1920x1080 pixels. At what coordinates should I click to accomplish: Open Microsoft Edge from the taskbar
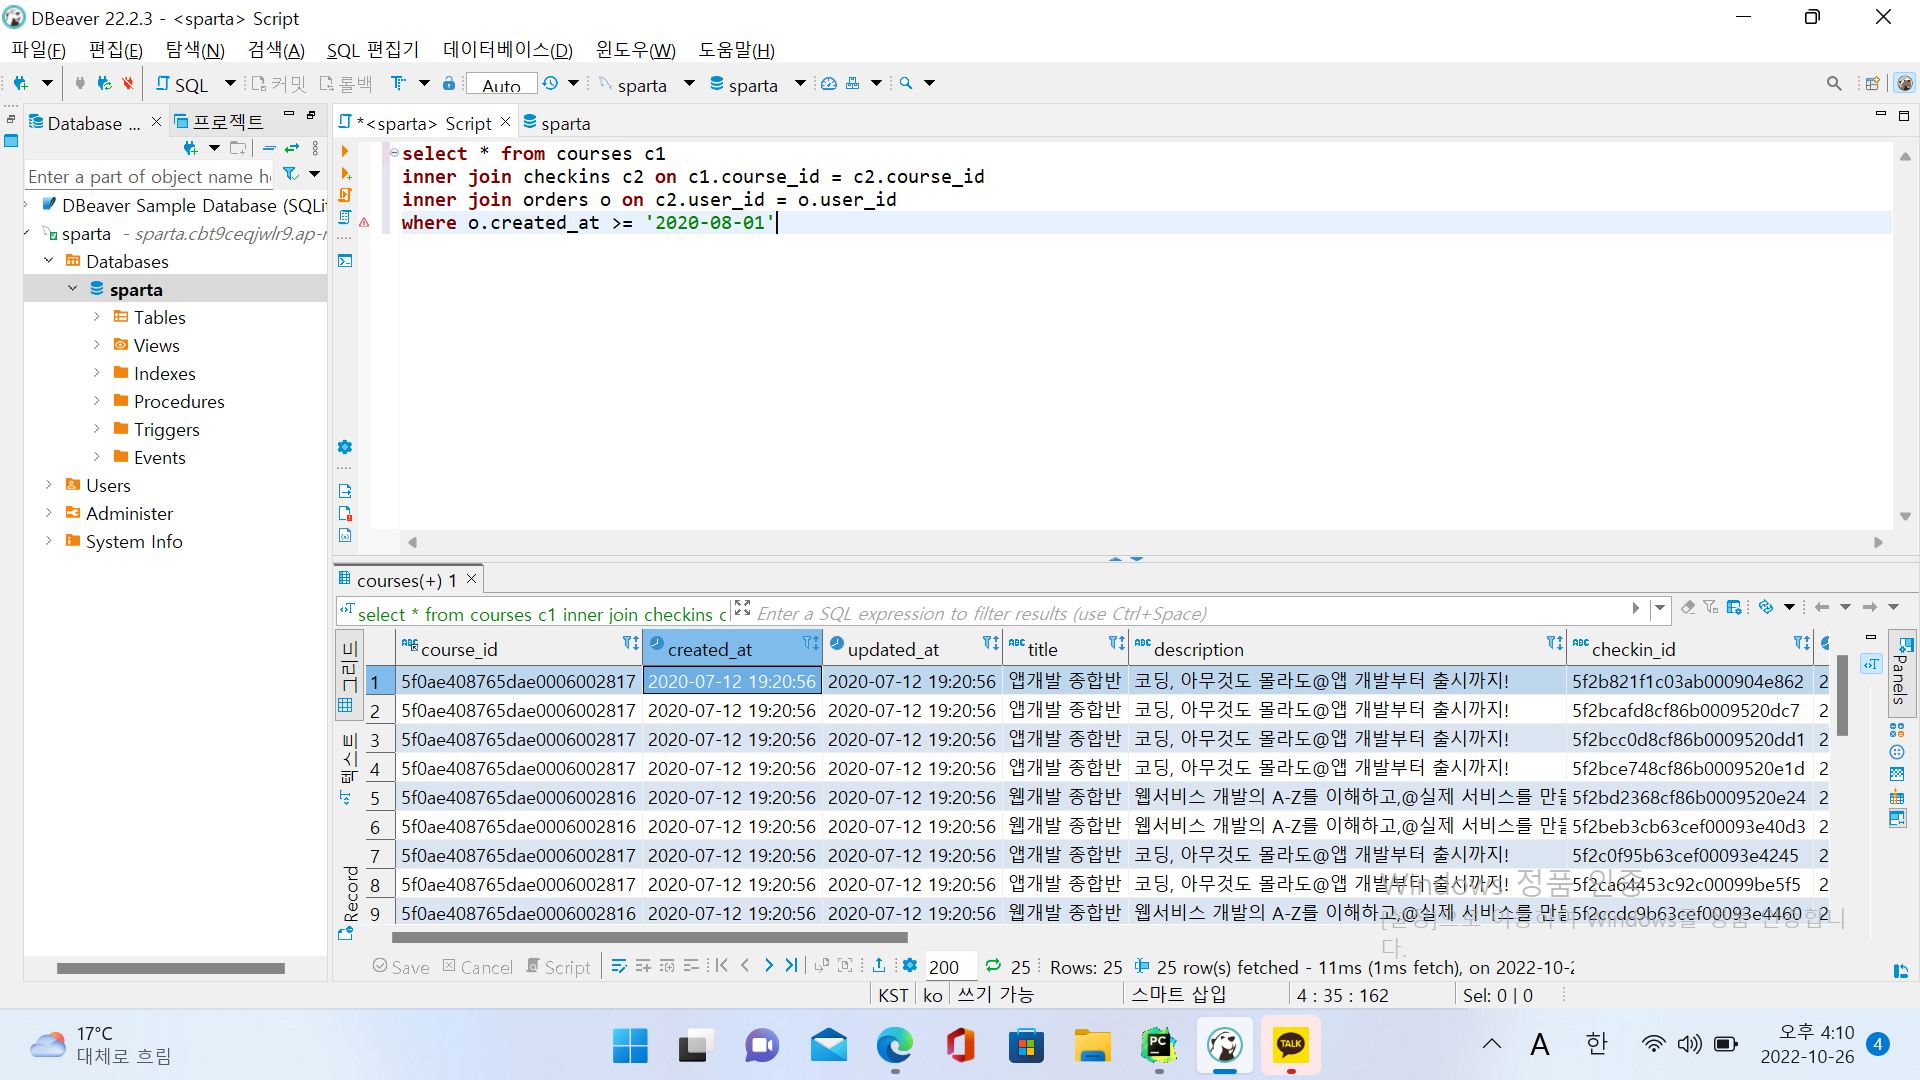[895, 1046]
